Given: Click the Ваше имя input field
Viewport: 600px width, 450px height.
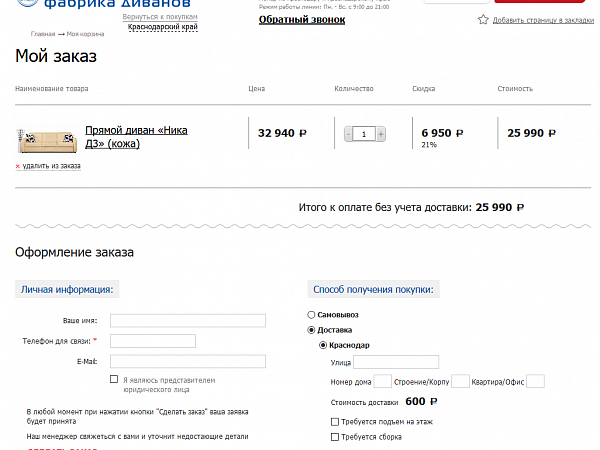Looking at the screenshot, I should point(188,321).
